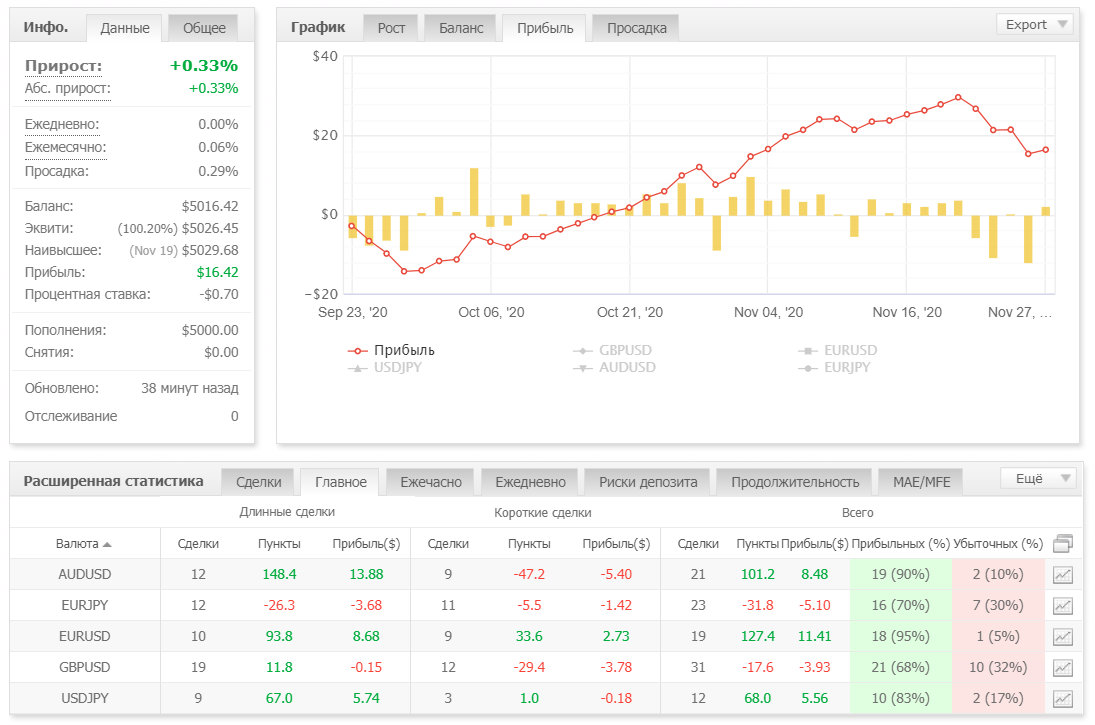The width and height of the screenshot is (1095, 725).
Task: Select the USDJPY currency cell
Action: click(x=84, y=698)
